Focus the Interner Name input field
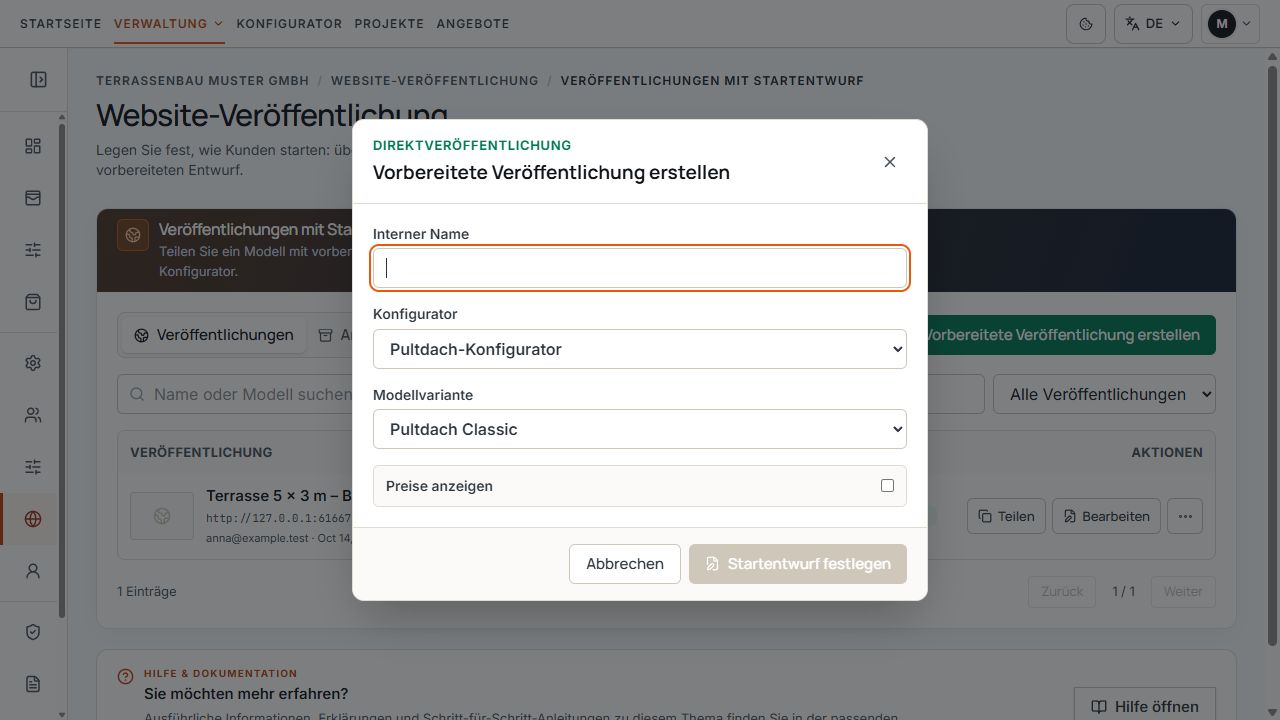The width and height of the screenshot is (1280, 720). coord(640,268)
